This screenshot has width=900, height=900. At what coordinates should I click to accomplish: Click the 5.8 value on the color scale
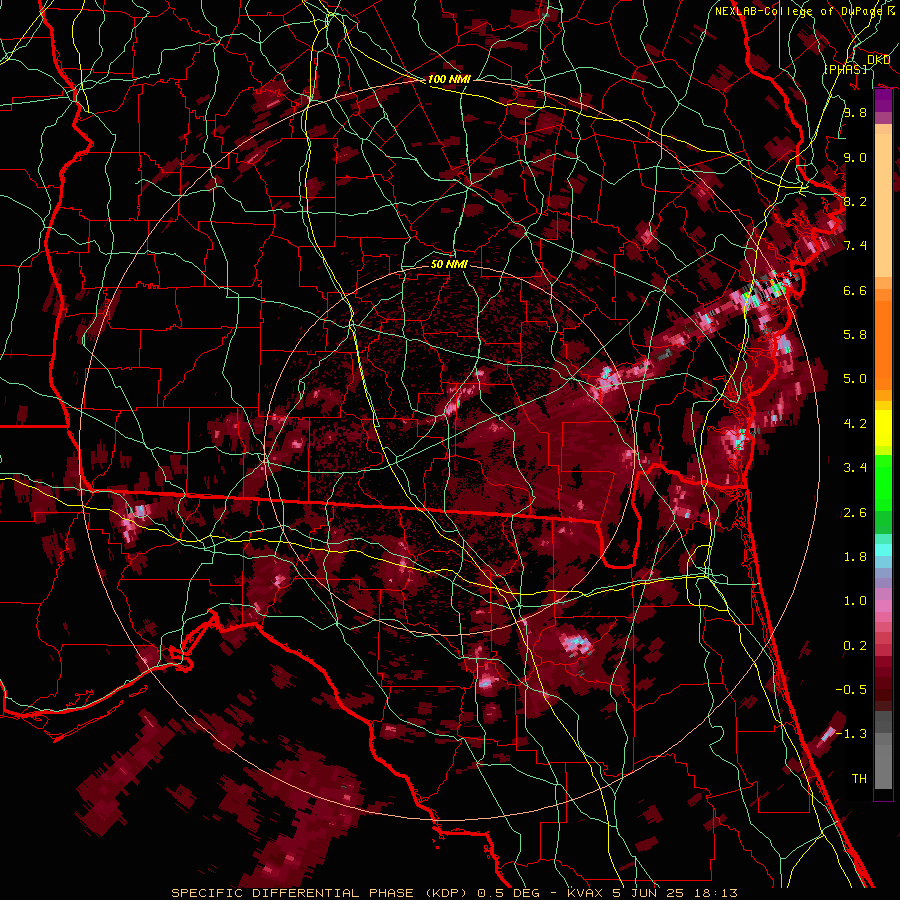[855, 335]
